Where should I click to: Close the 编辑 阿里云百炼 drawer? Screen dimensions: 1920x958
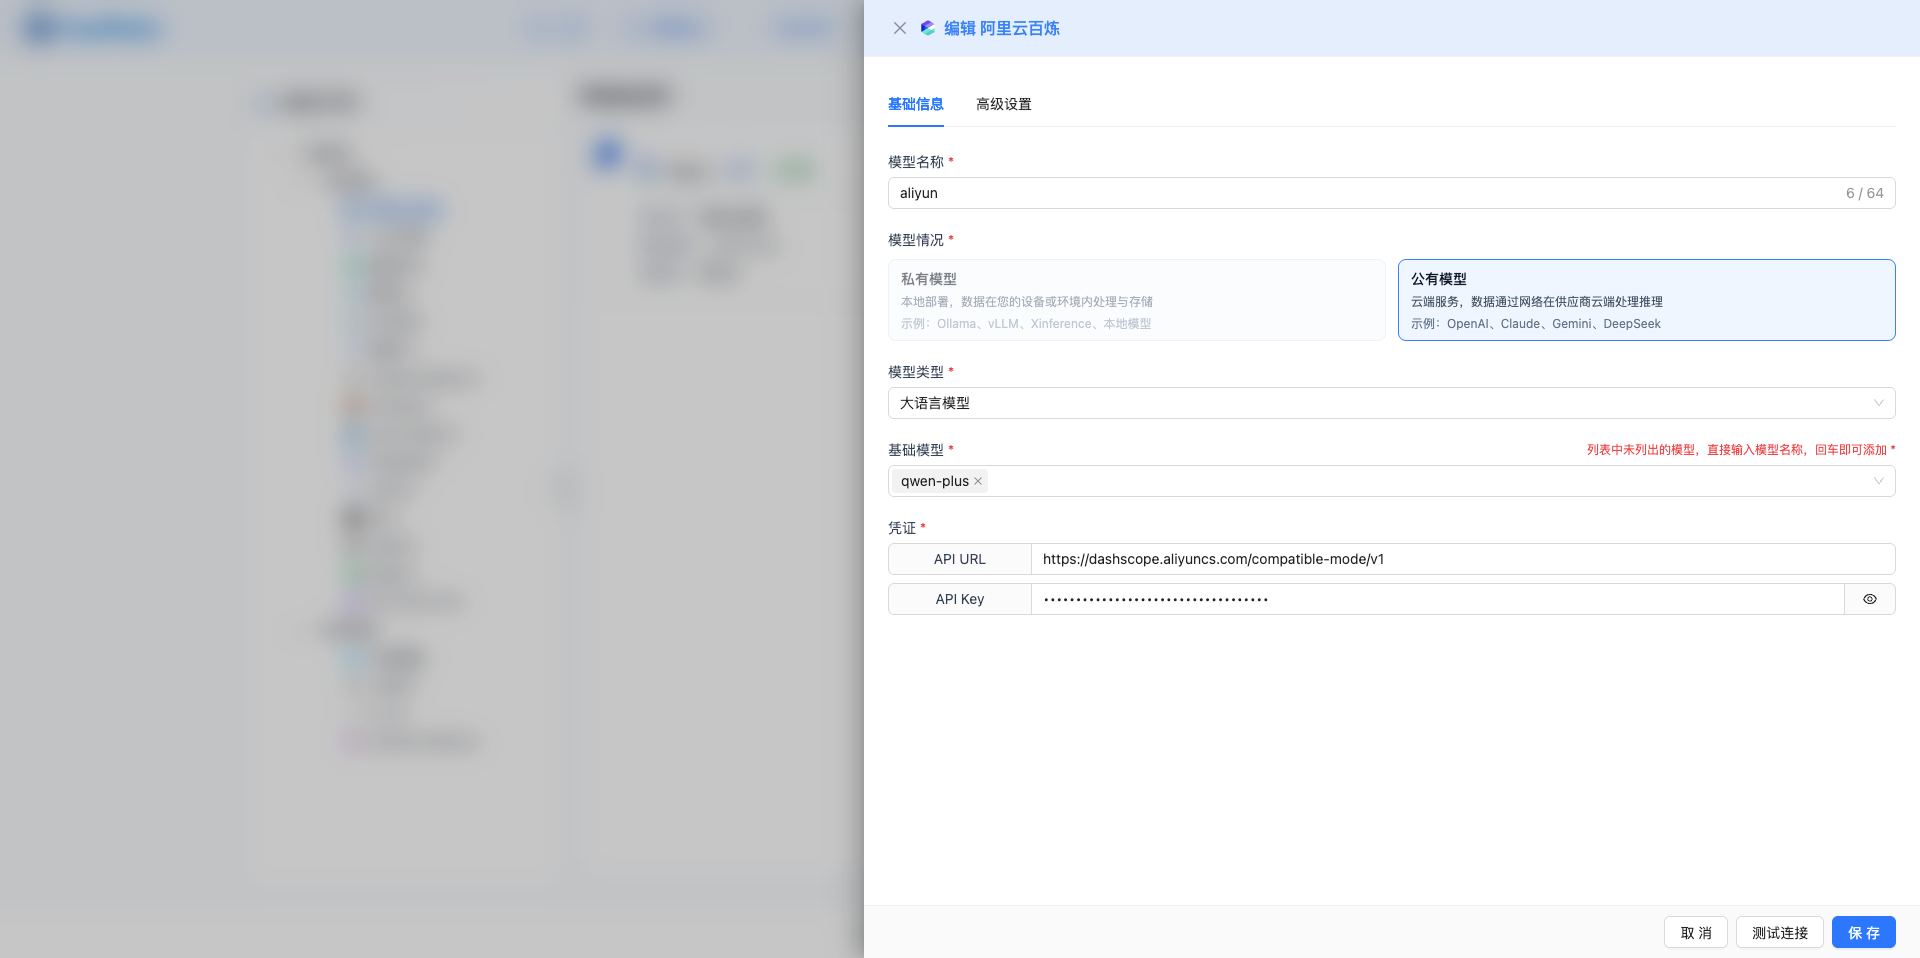[x=899, y=28]
